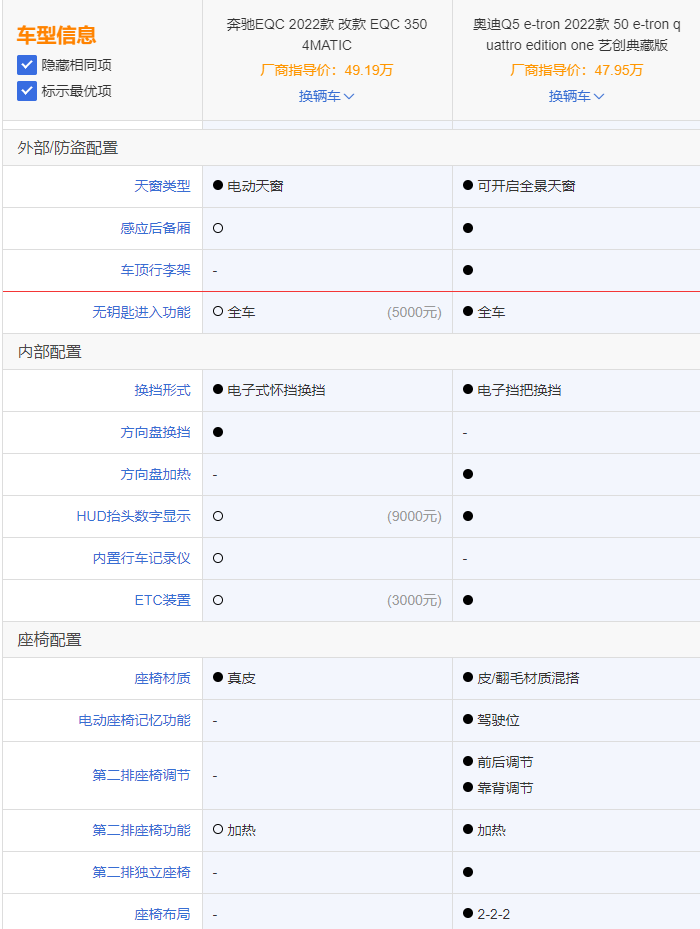The image size is (700, 929).
Task: Click the 前后调节 value
Action: click(505, 763)
